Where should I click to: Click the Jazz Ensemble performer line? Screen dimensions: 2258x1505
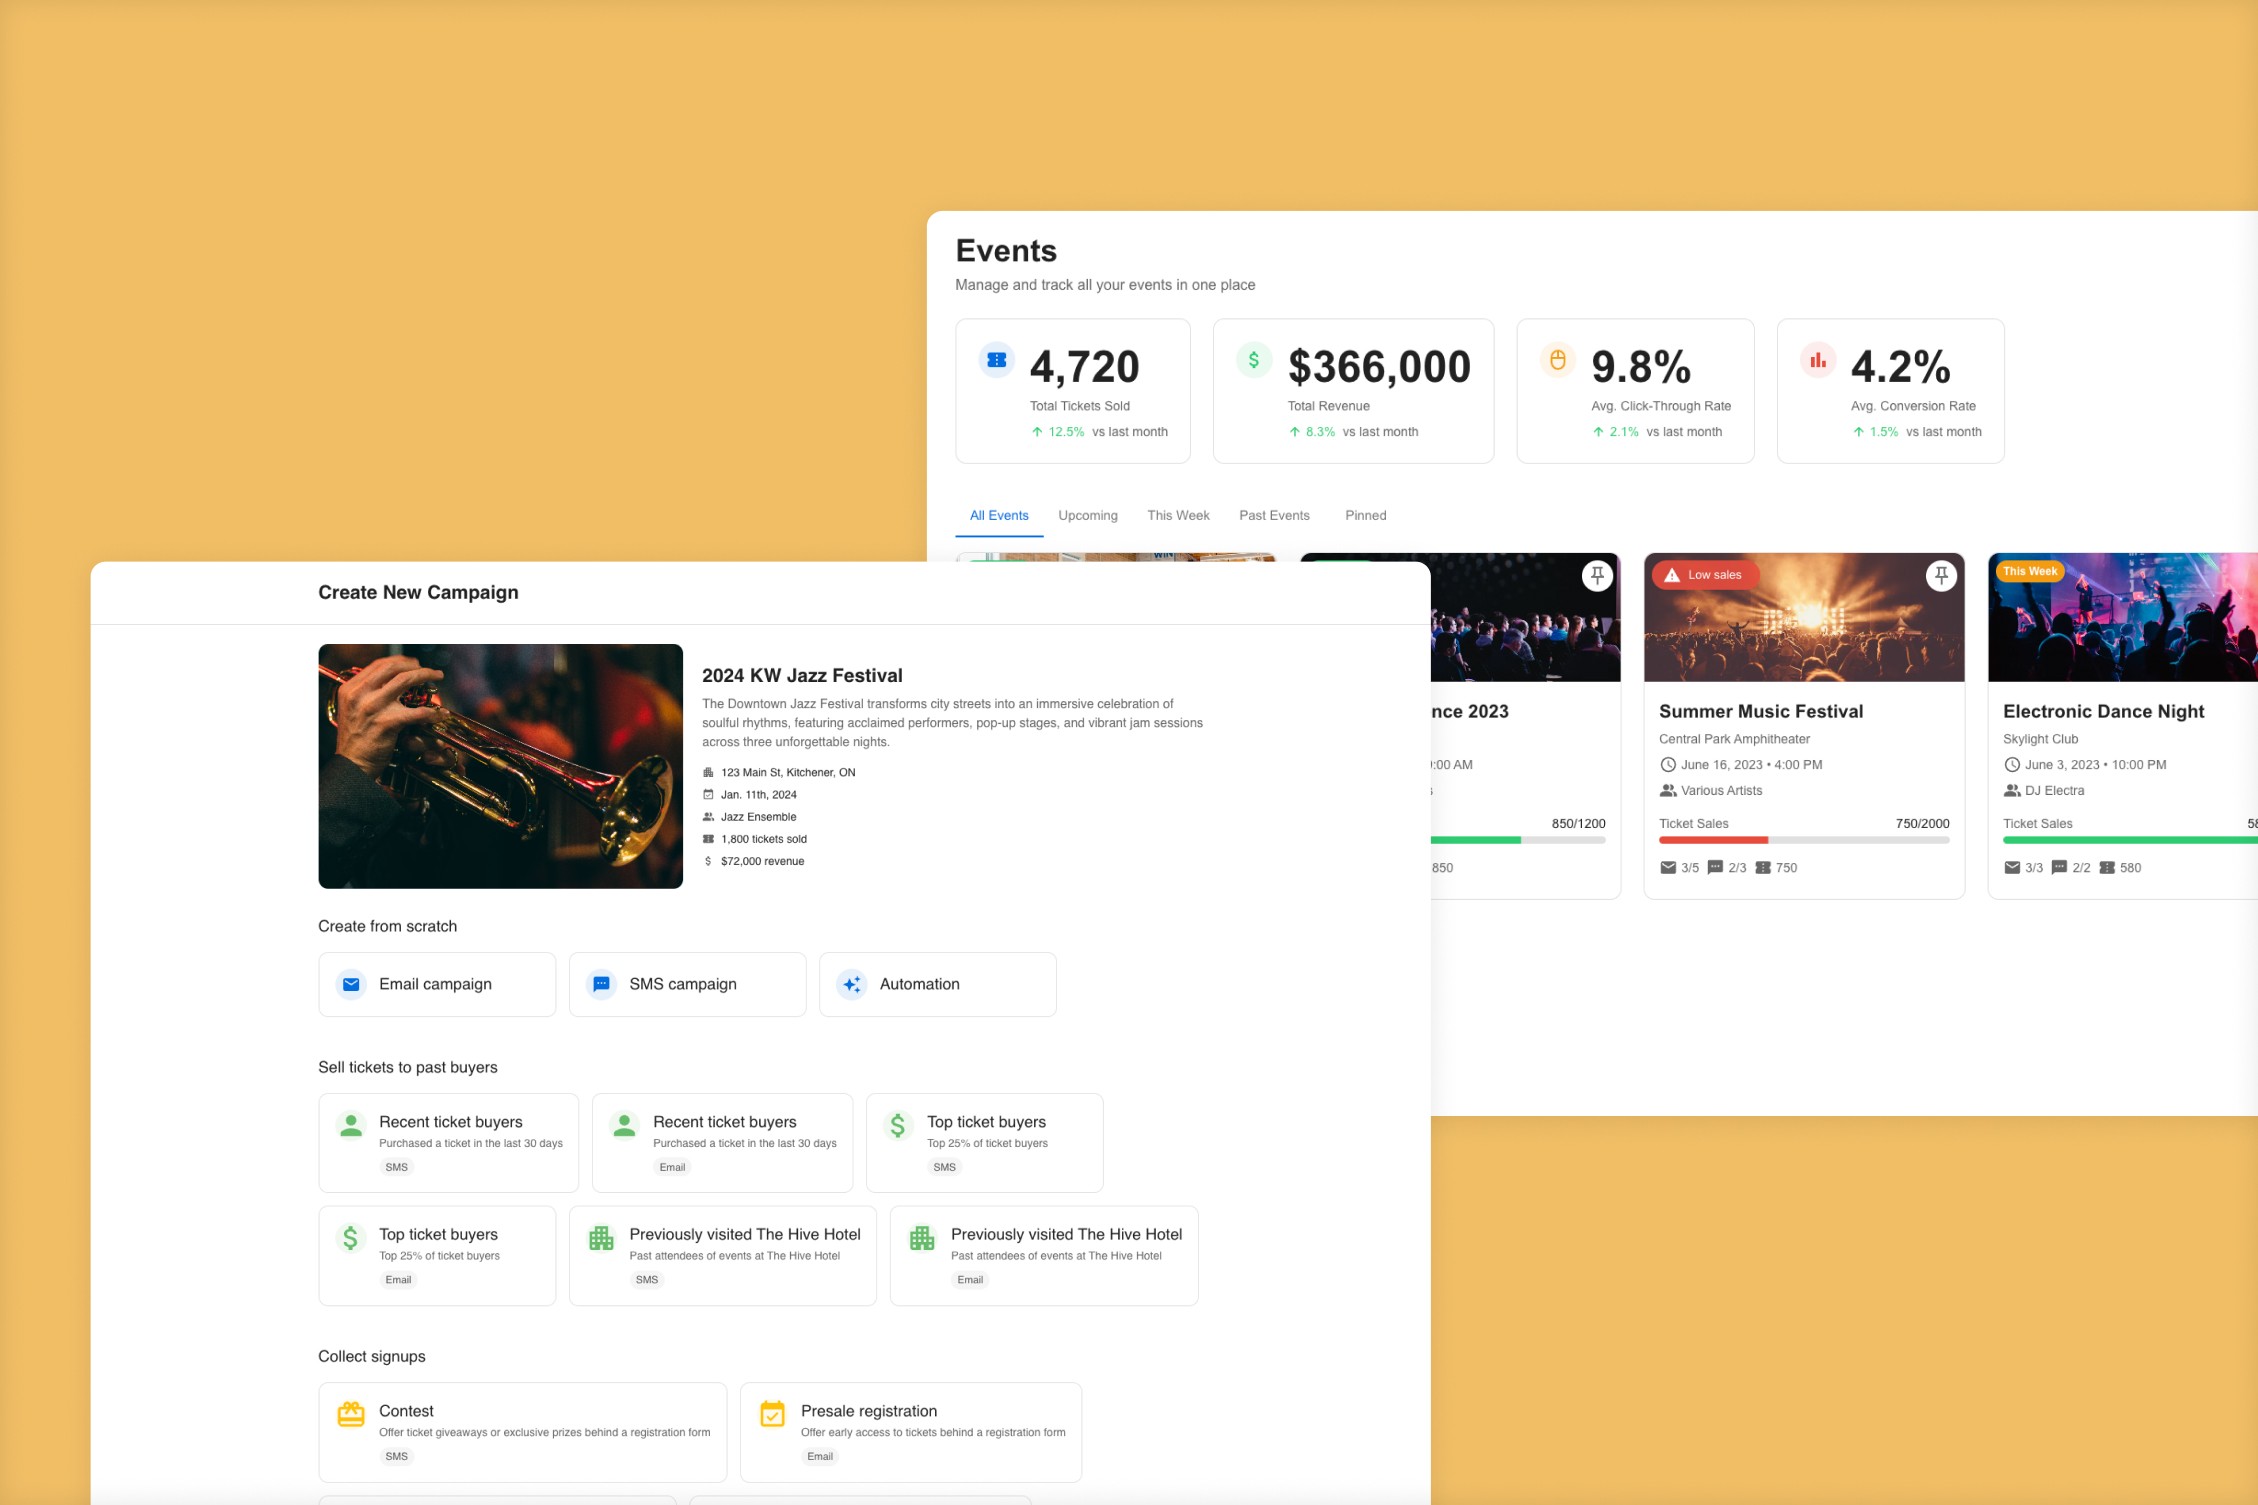(749, 818)
